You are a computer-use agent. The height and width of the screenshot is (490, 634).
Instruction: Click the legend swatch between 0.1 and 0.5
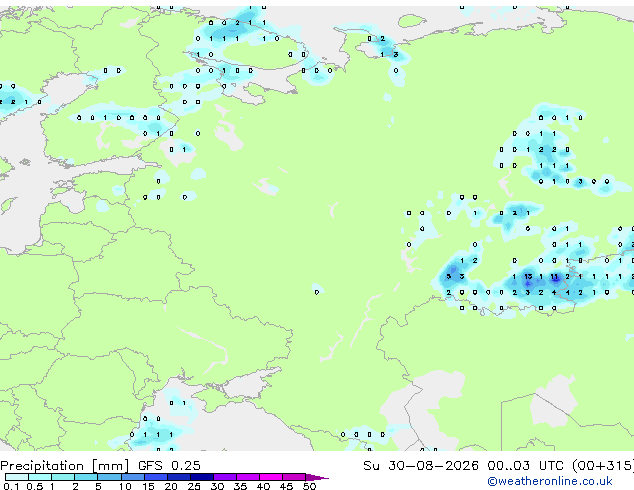coord(17,477)
